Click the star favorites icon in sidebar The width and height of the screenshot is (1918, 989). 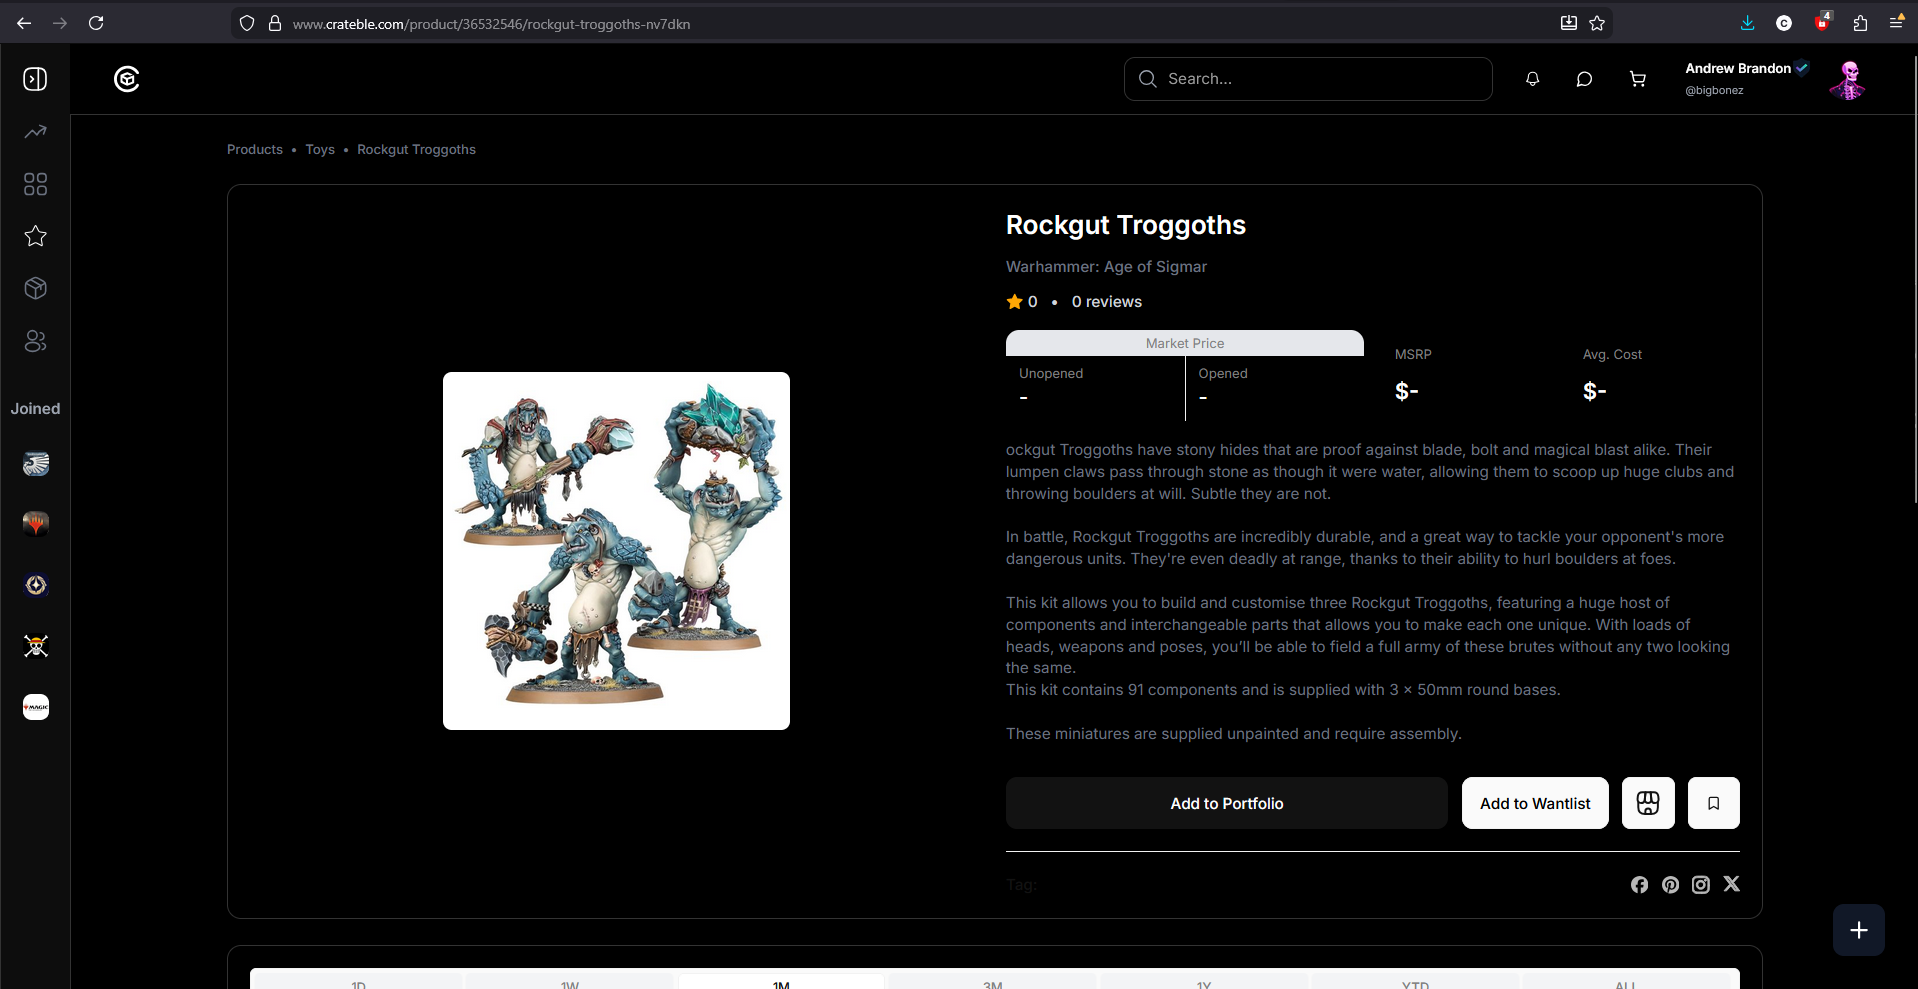(35, 236)
